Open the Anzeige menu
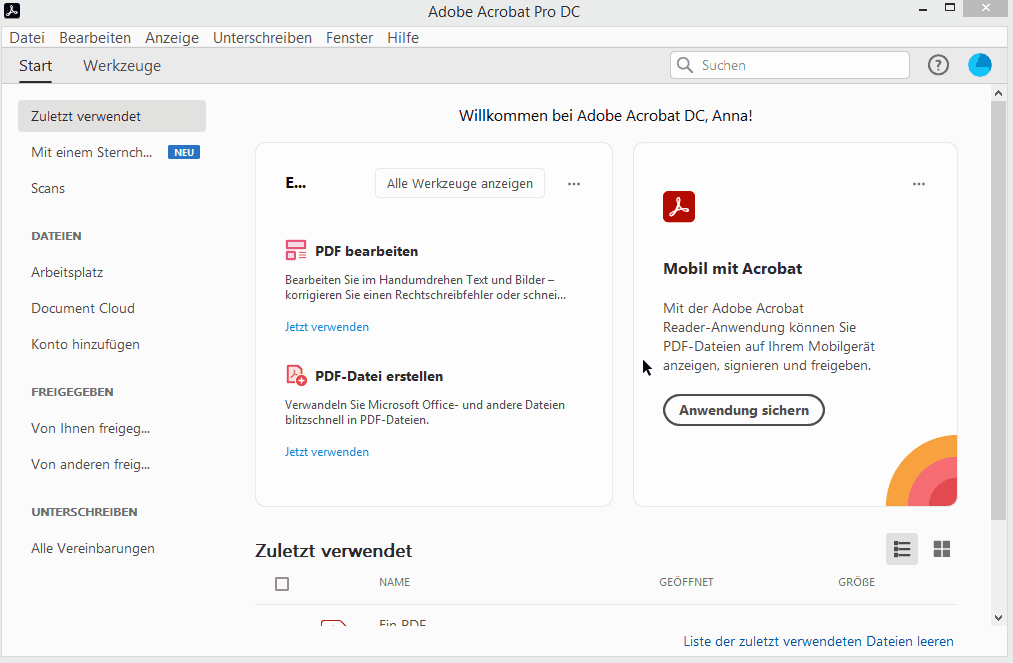 click(172, 37)
